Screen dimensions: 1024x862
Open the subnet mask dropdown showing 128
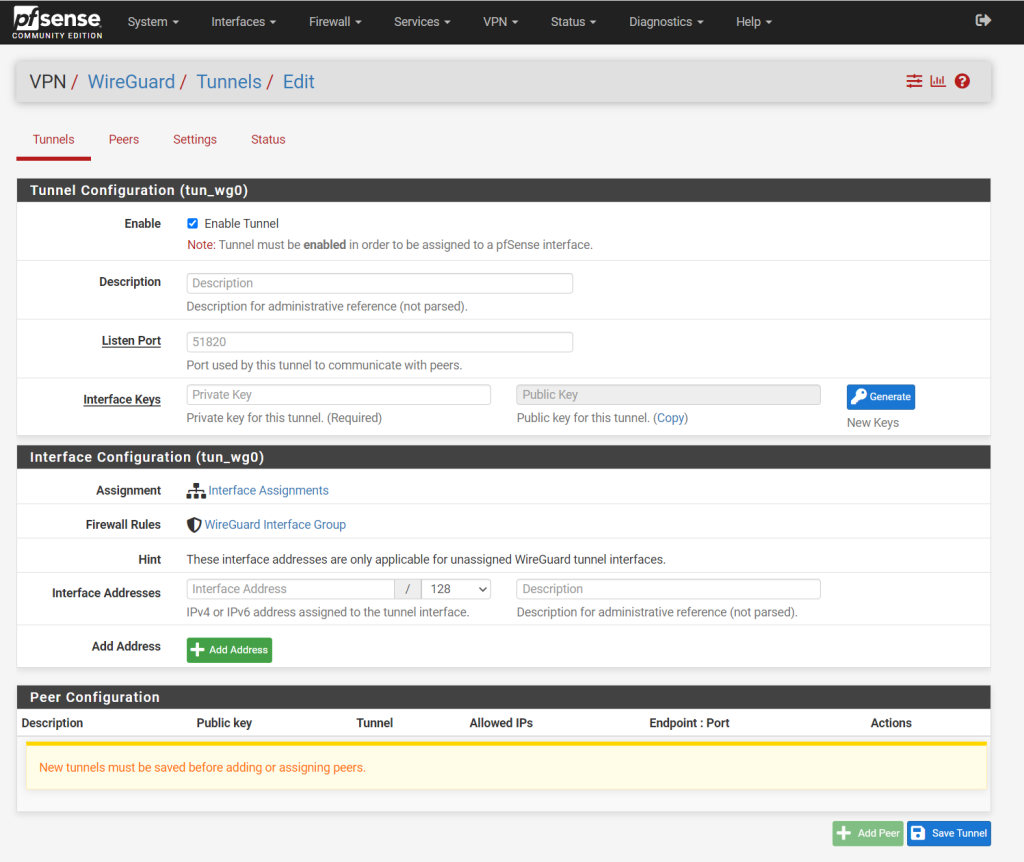click(x=456, y=589)
